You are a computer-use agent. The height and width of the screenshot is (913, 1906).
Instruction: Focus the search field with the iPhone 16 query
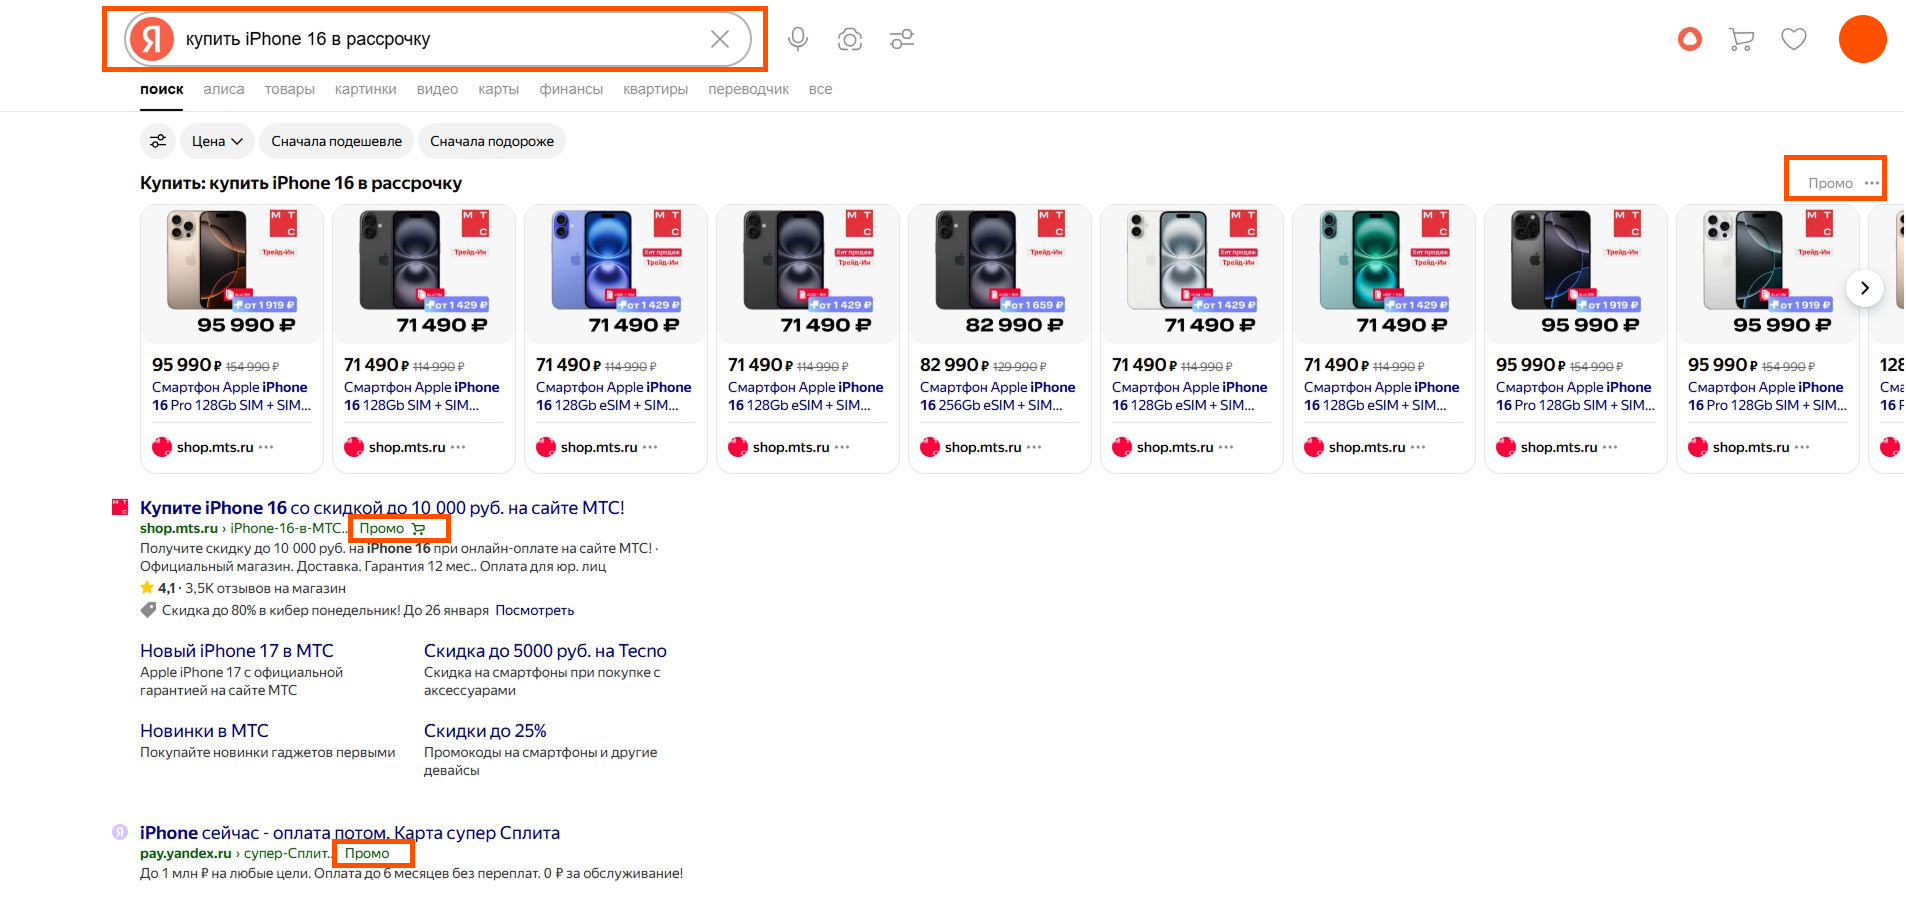click(440, 39)
